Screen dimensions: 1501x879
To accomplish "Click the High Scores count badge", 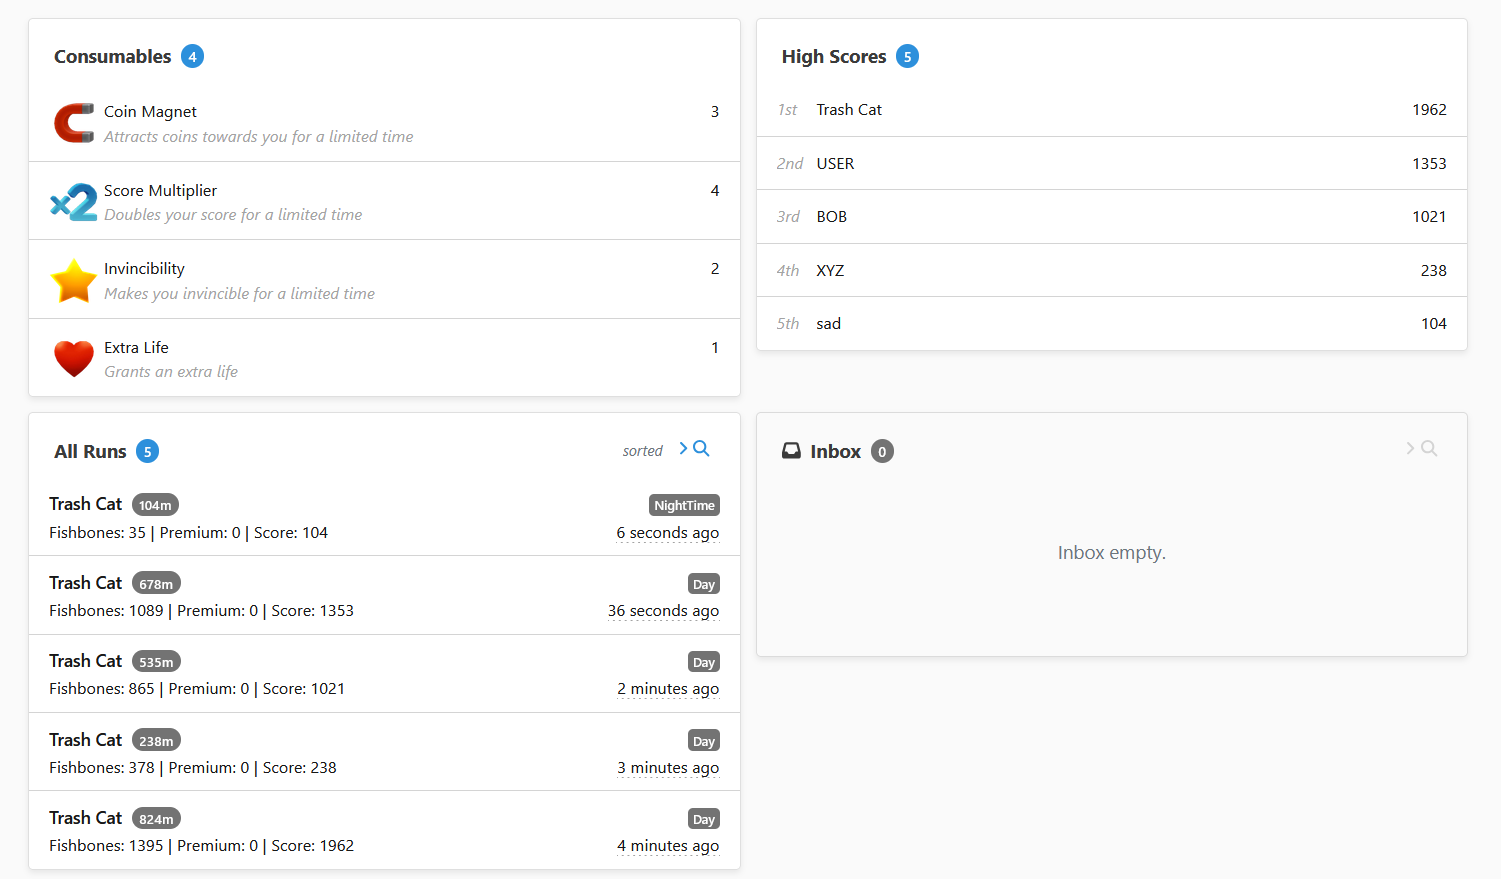I will 907,56.
